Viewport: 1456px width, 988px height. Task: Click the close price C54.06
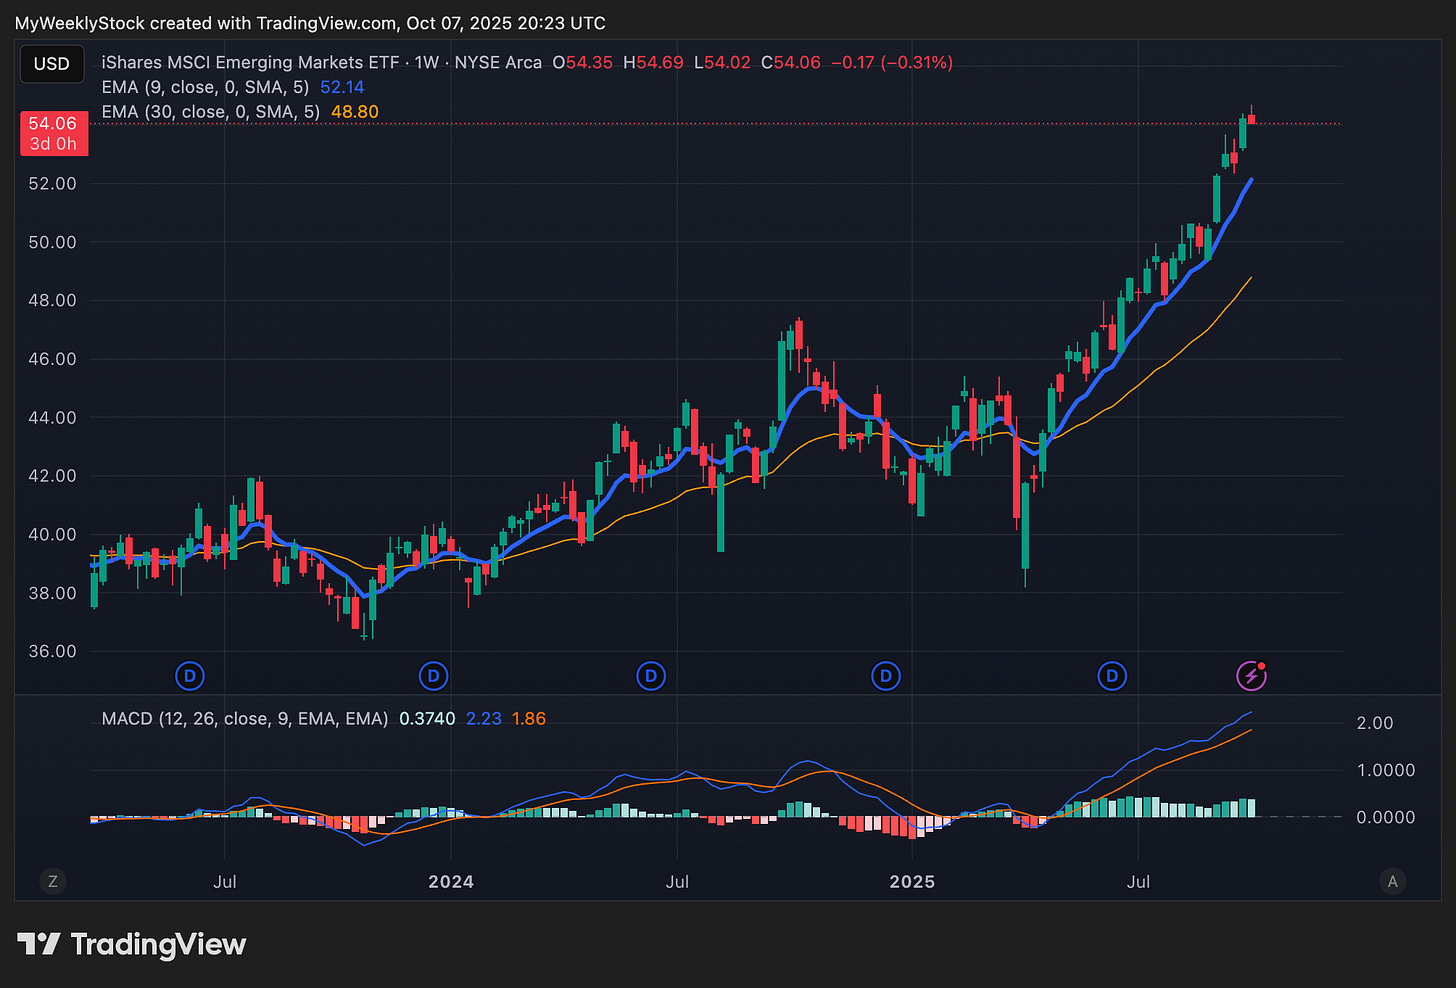click(791, 62)
